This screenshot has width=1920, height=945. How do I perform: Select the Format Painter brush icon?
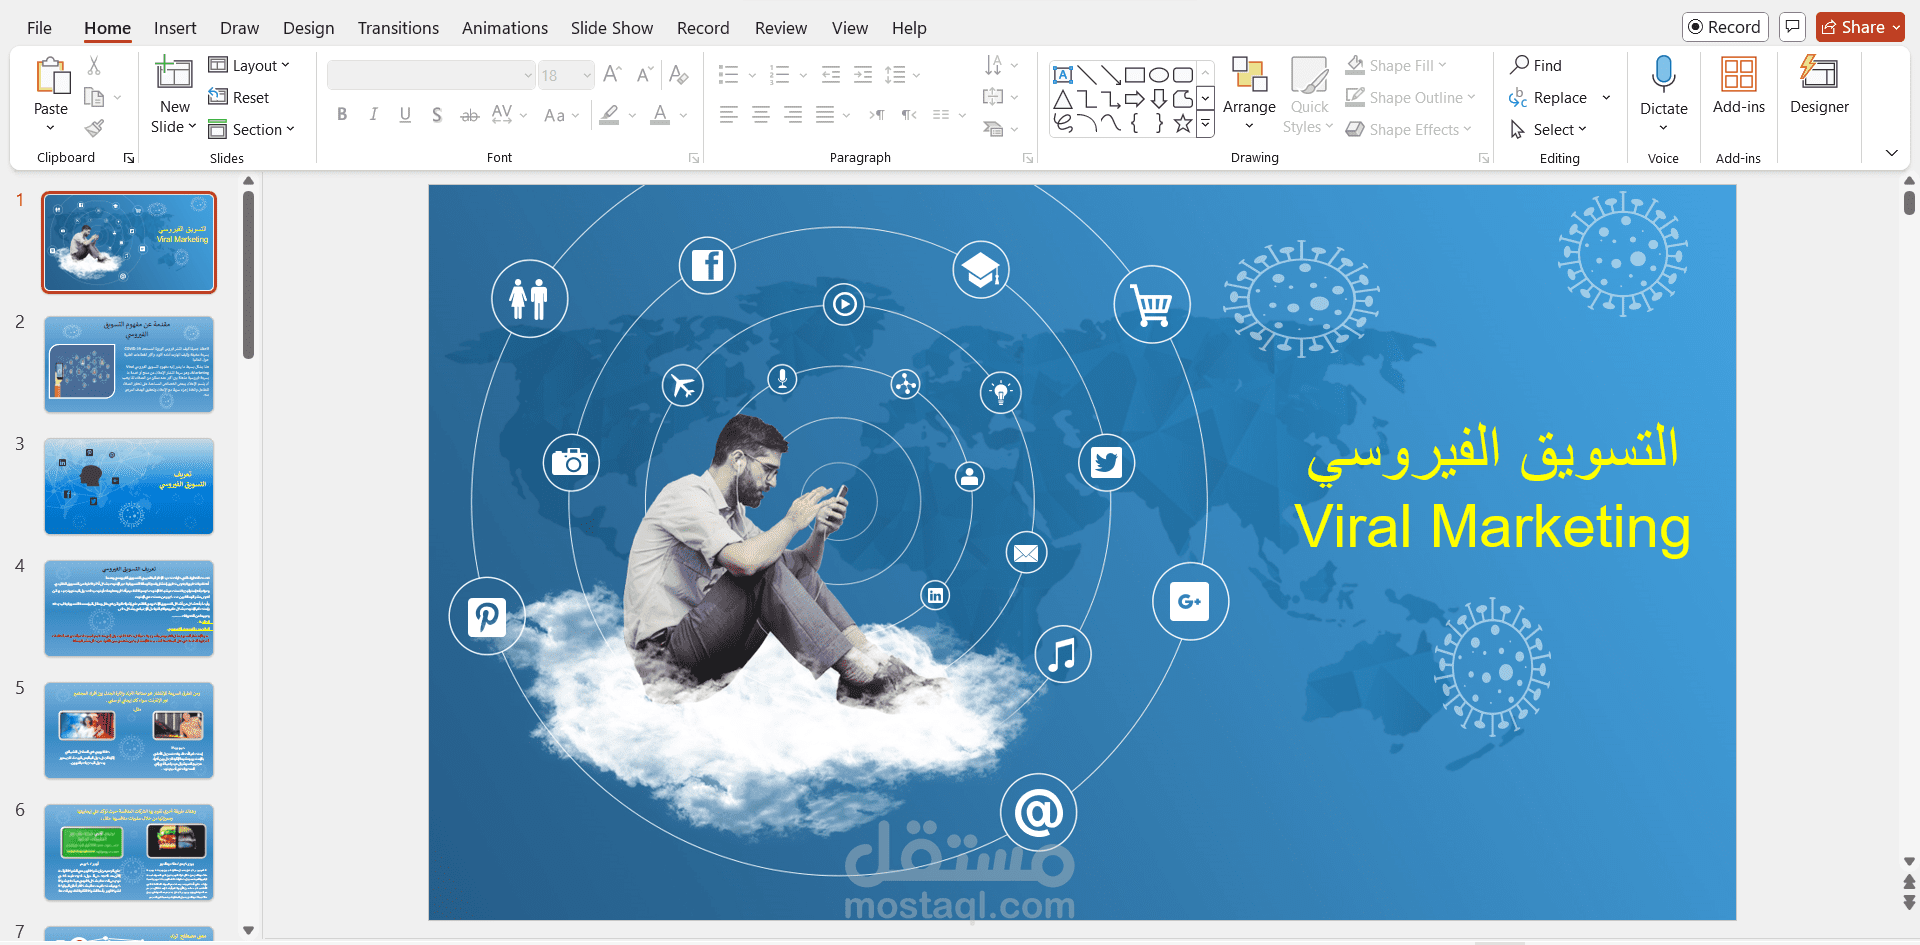tap(94, 128)
